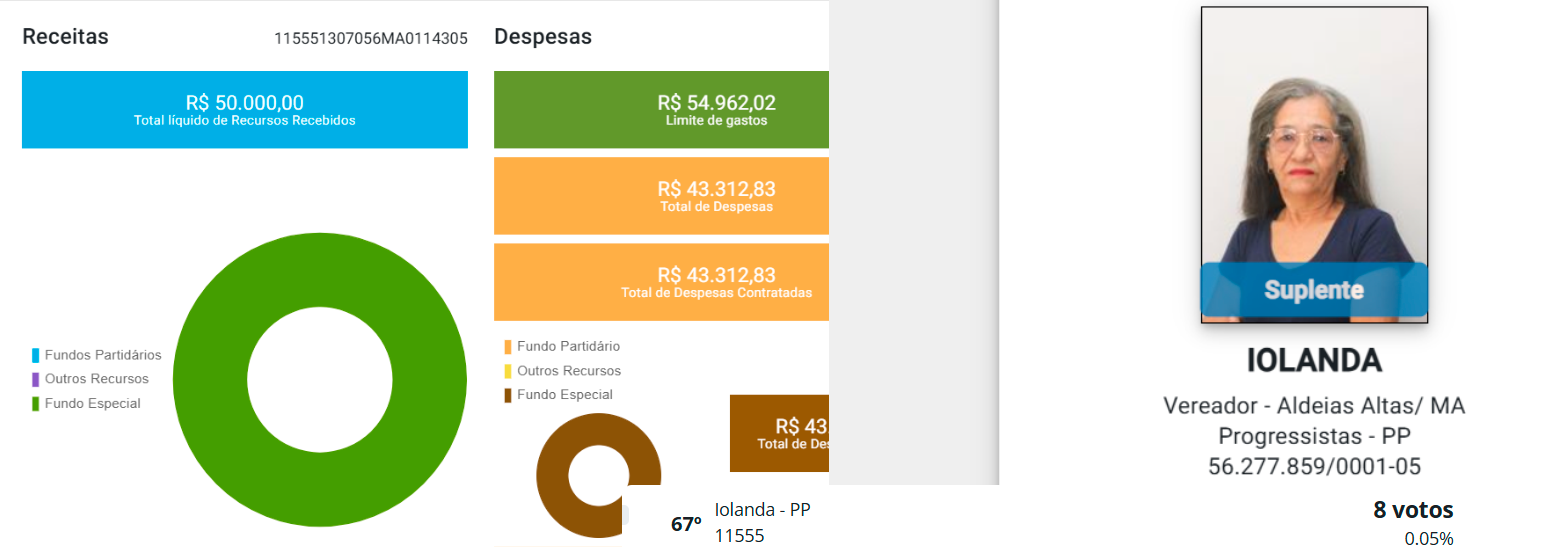Click orange Fundo Partidário legend swatch in Despesas
Screen dimensions: 1541x547
[x=508, y=347]
